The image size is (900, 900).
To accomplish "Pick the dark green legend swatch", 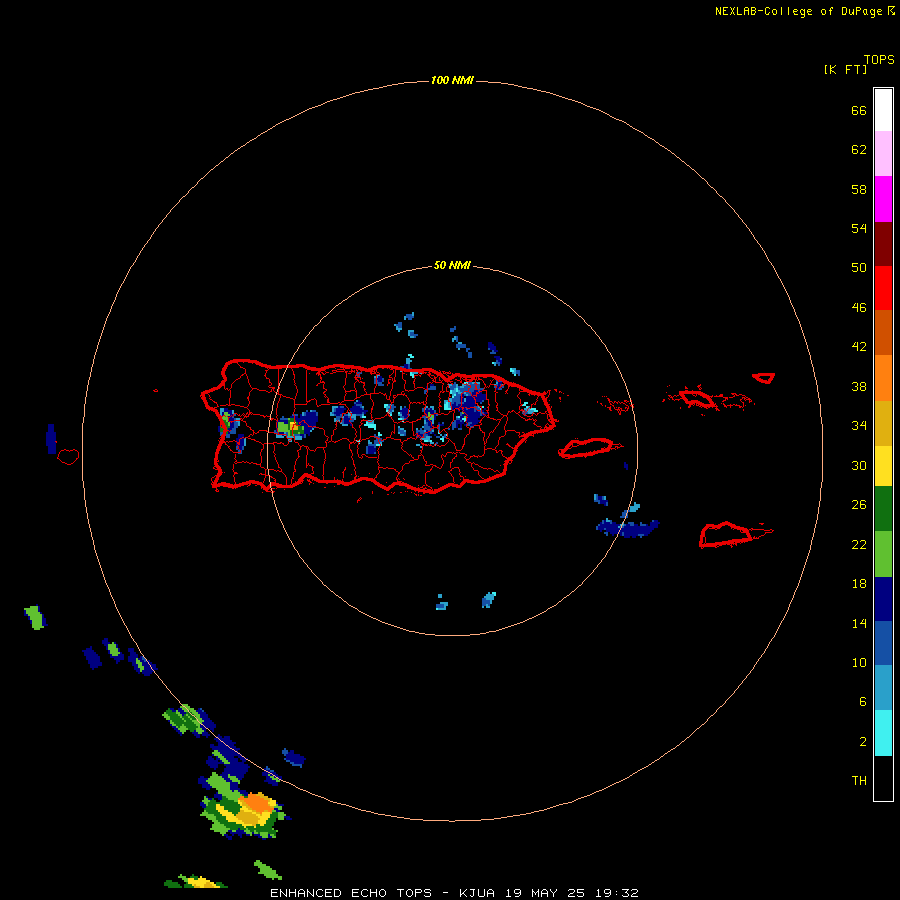I will 883,509.
